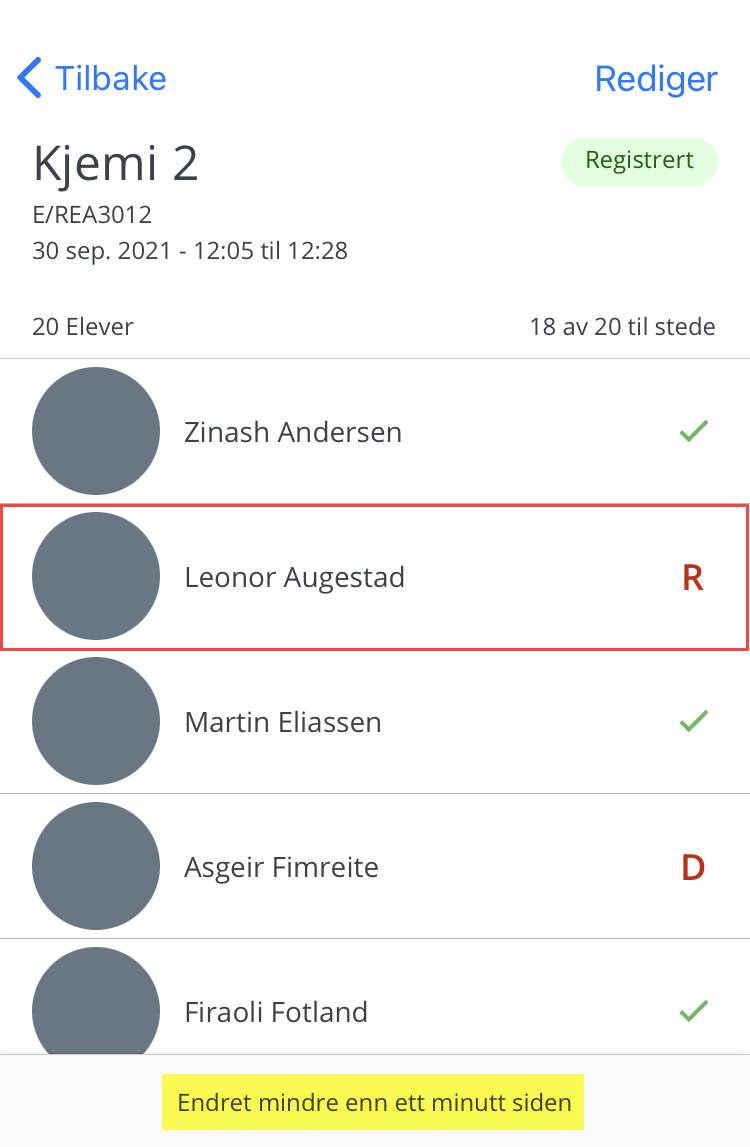Tap the 'Endret mindre enn ett minutt siden' notice
This screenshot has width=750, height=1147.
point(374,1102)
